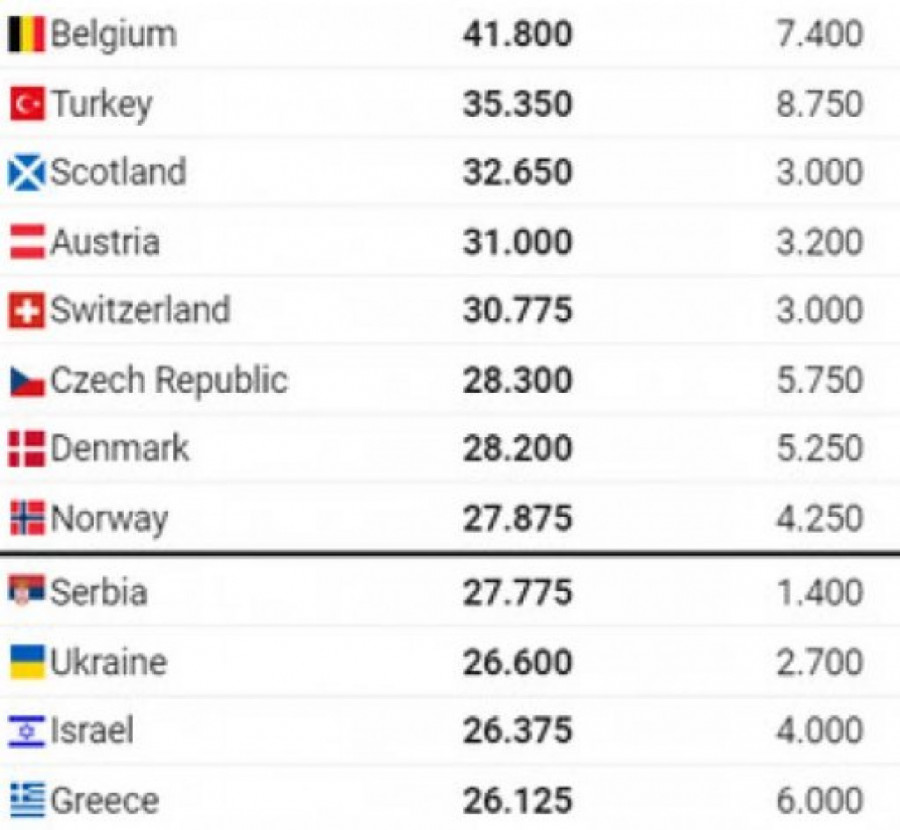Open the Czech Republic country link
The height and width of the screenshot is (830, 900).
(168, 381)
